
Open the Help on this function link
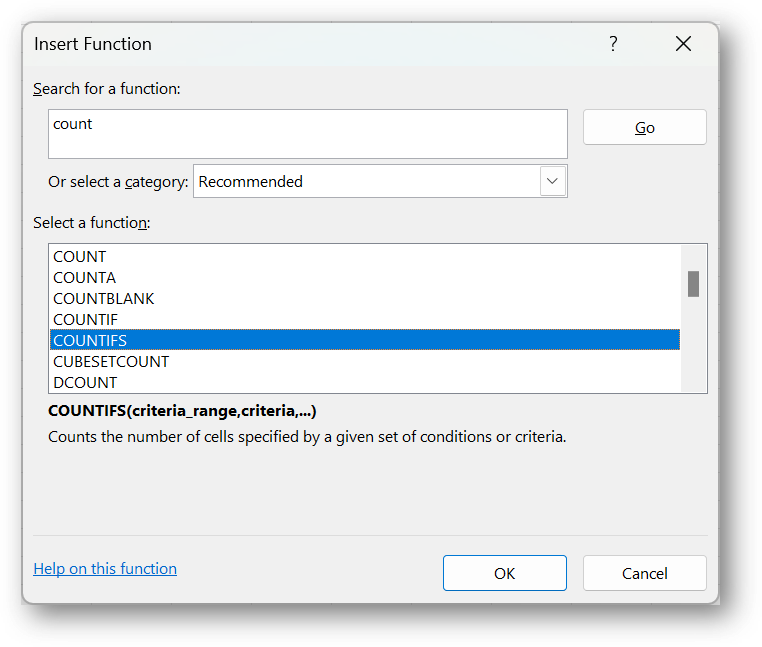[105, 568]
